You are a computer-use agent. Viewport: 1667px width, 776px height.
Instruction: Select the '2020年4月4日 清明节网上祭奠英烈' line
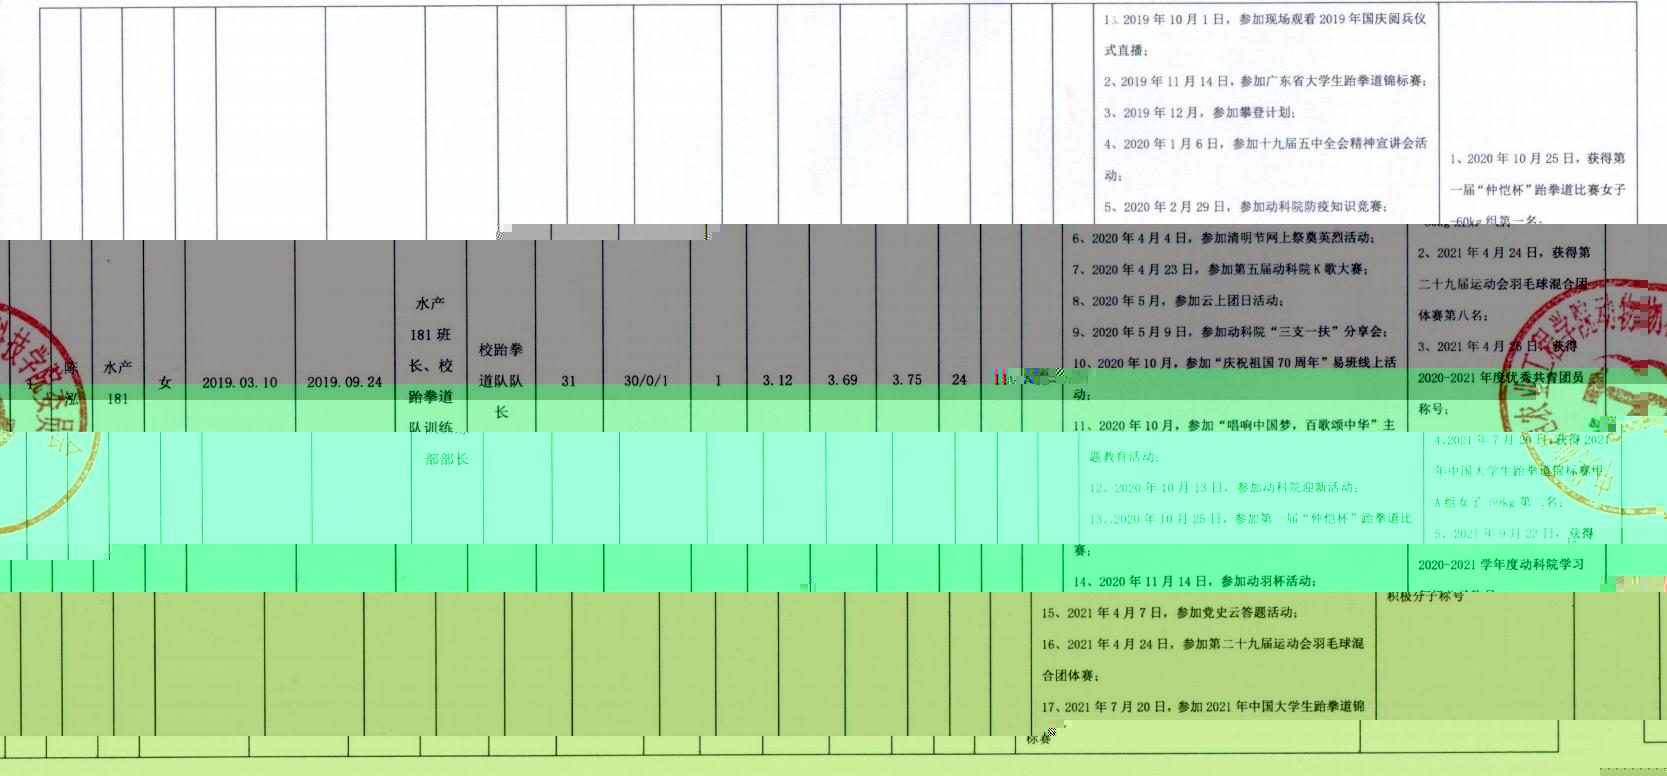pos(1224,239)
